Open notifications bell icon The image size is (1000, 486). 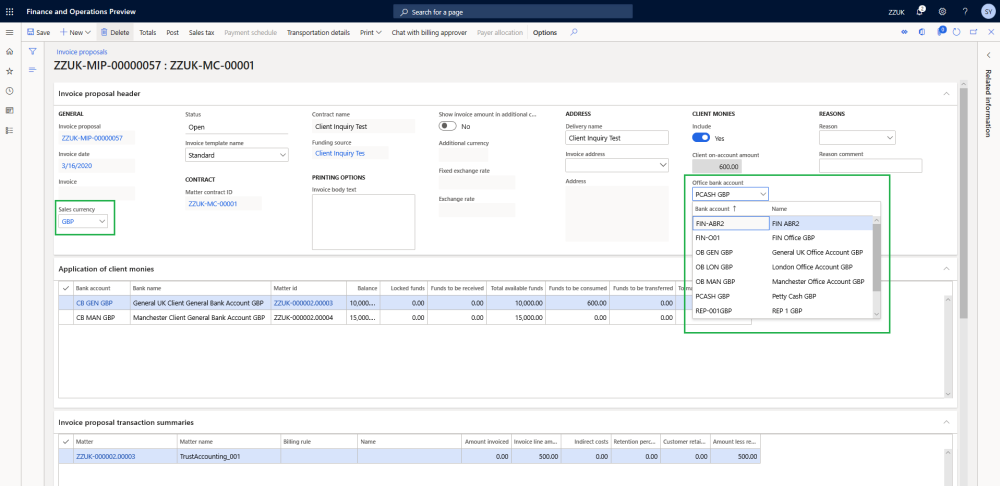tap(920, 11)
